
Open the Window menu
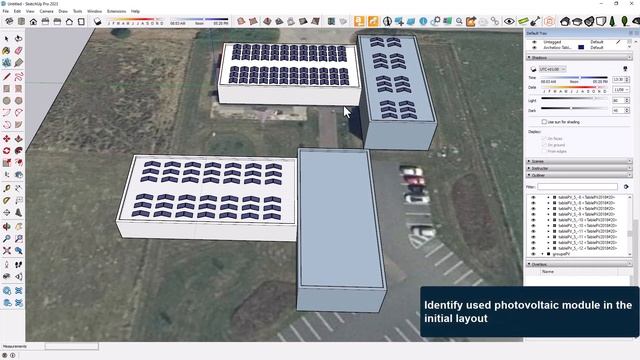(94, 11)
